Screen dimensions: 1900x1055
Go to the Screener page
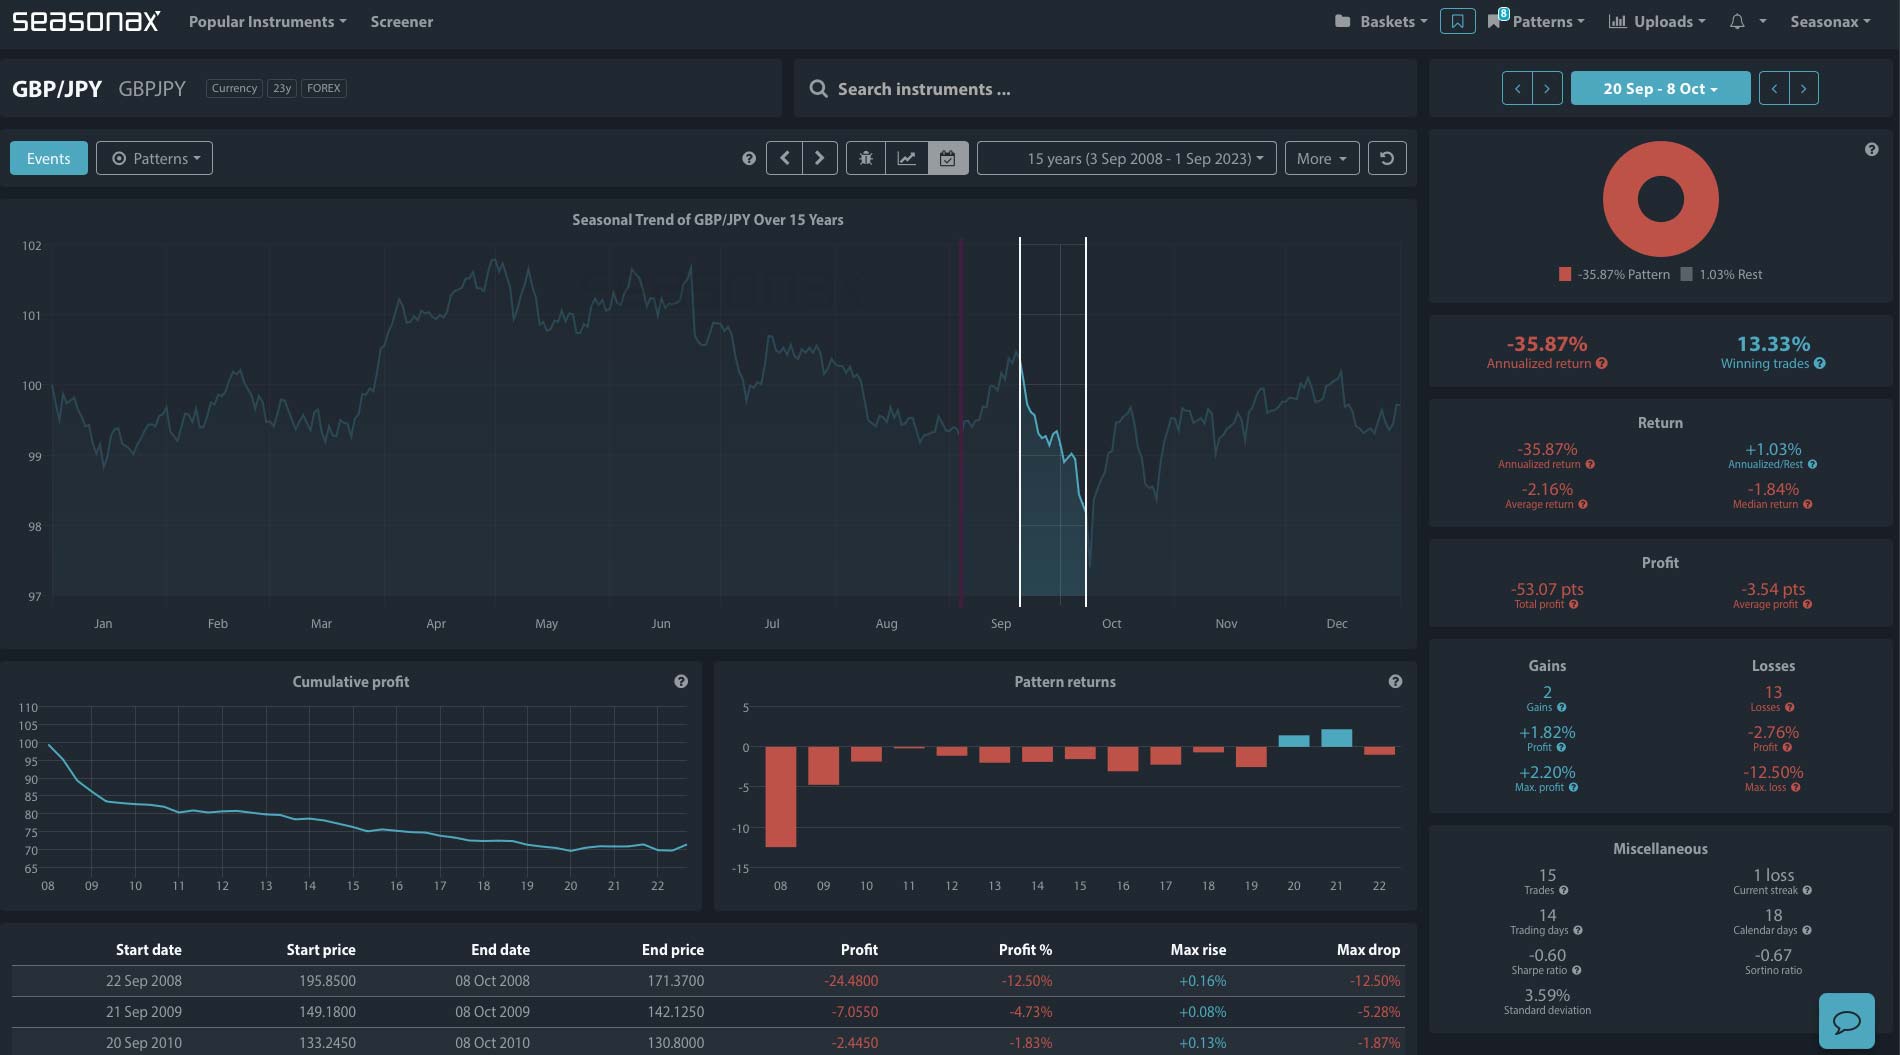tap(401, 21)
